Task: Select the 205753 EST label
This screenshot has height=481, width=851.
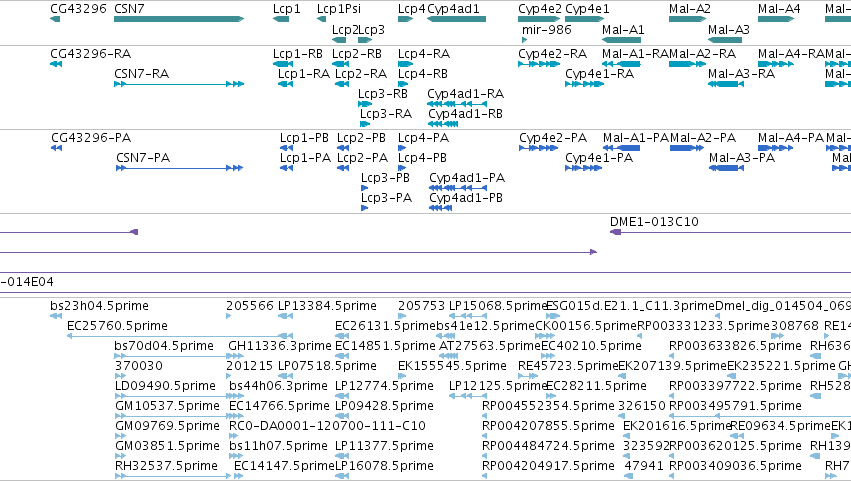Action: click(421, 306)
